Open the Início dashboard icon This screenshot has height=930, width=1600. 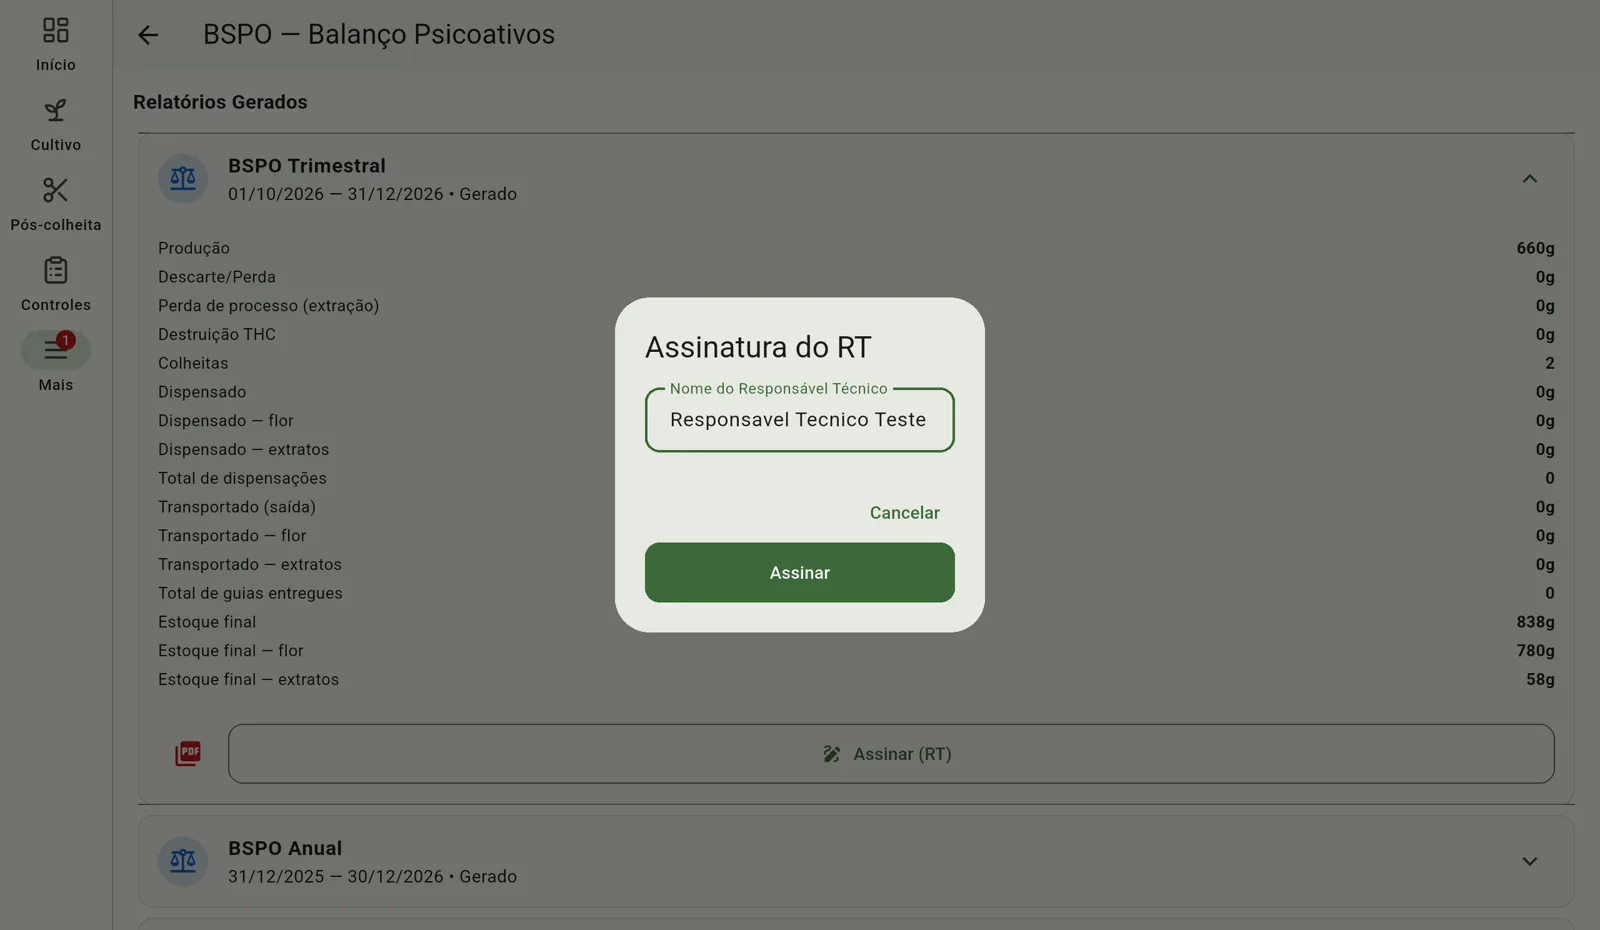tap(56, 30)
